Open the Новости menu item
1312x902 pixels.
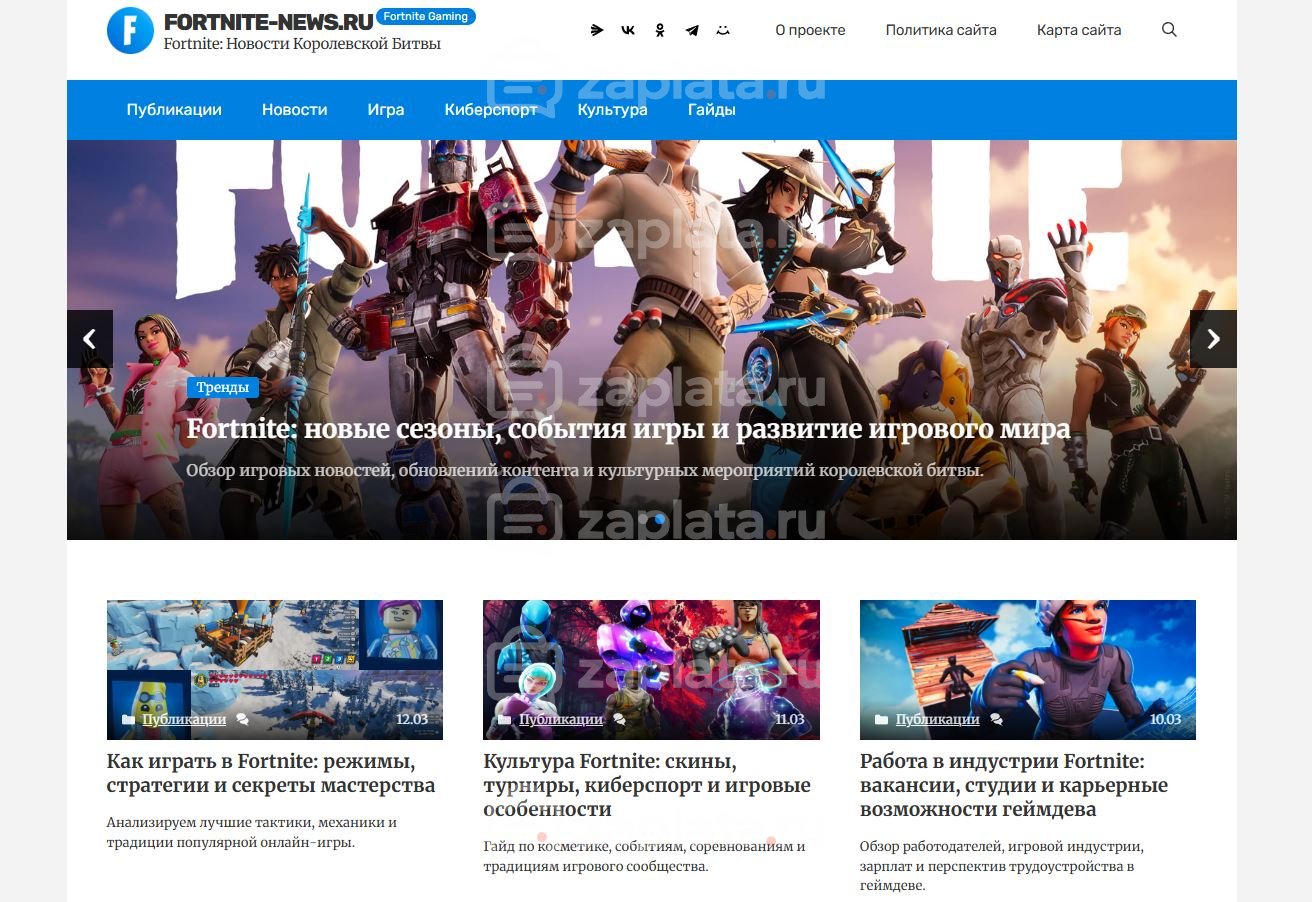(x=295, y=110)
